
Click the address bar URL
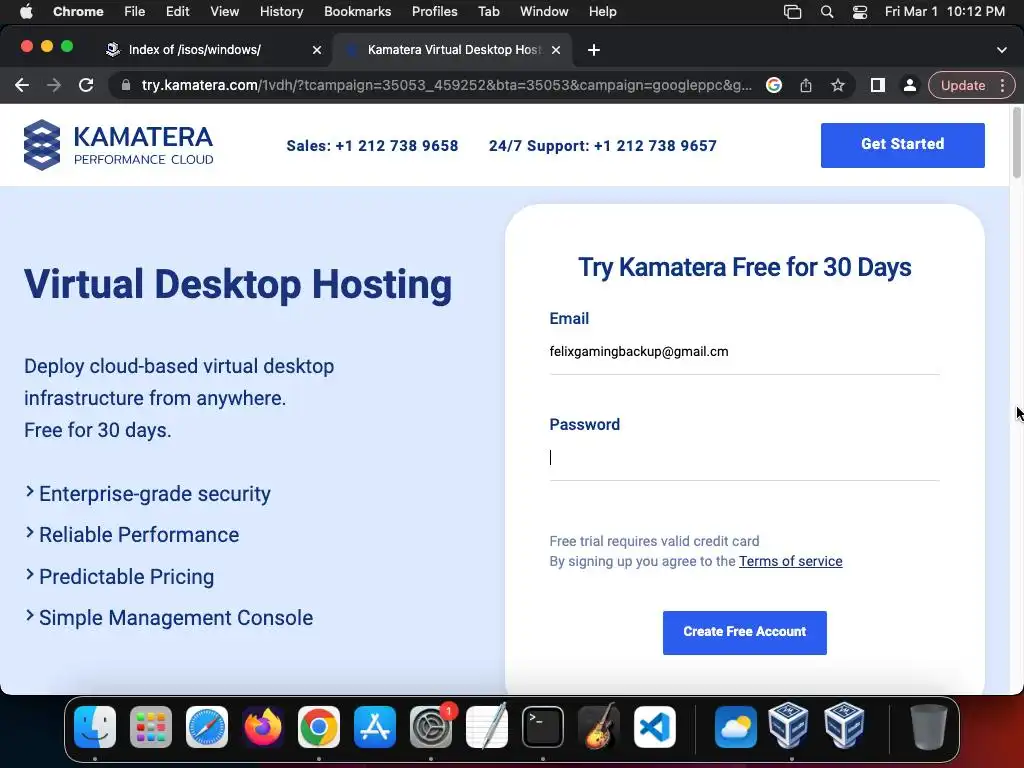point(446,86)
